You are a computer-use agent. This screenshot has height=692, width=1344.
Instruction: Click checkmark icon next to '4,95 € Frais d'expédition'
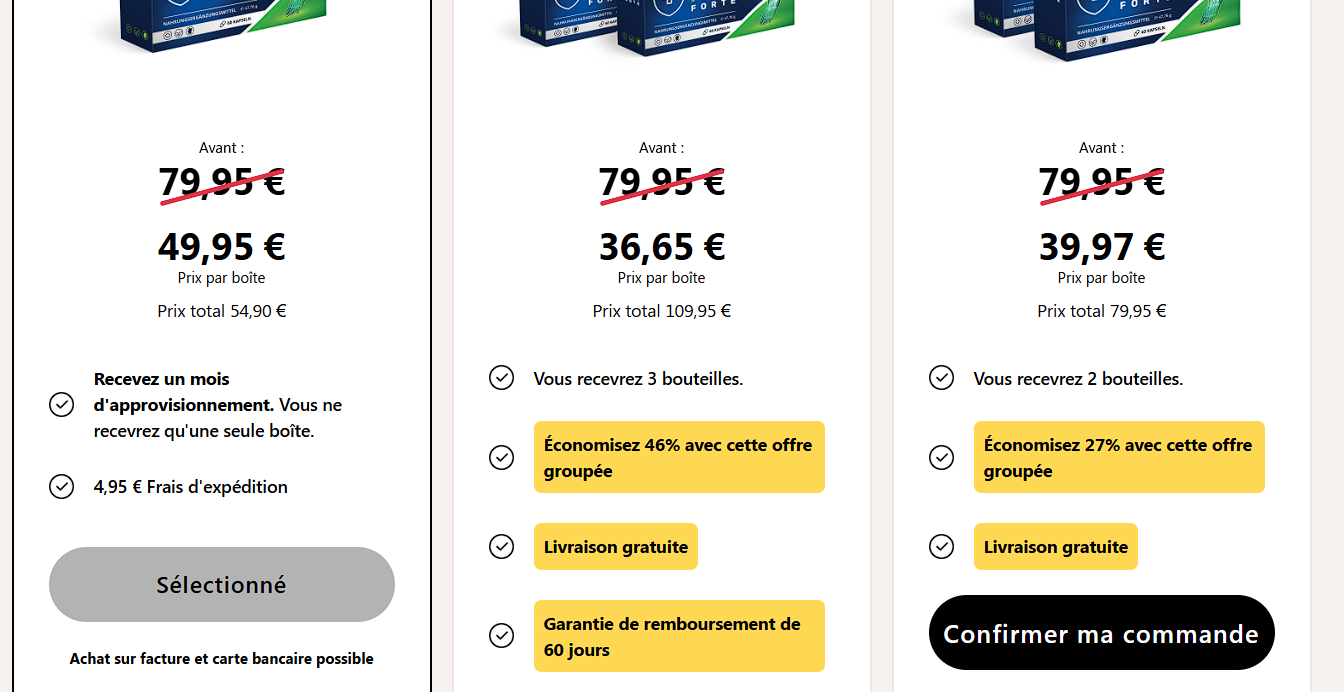(x=61, y=487)
